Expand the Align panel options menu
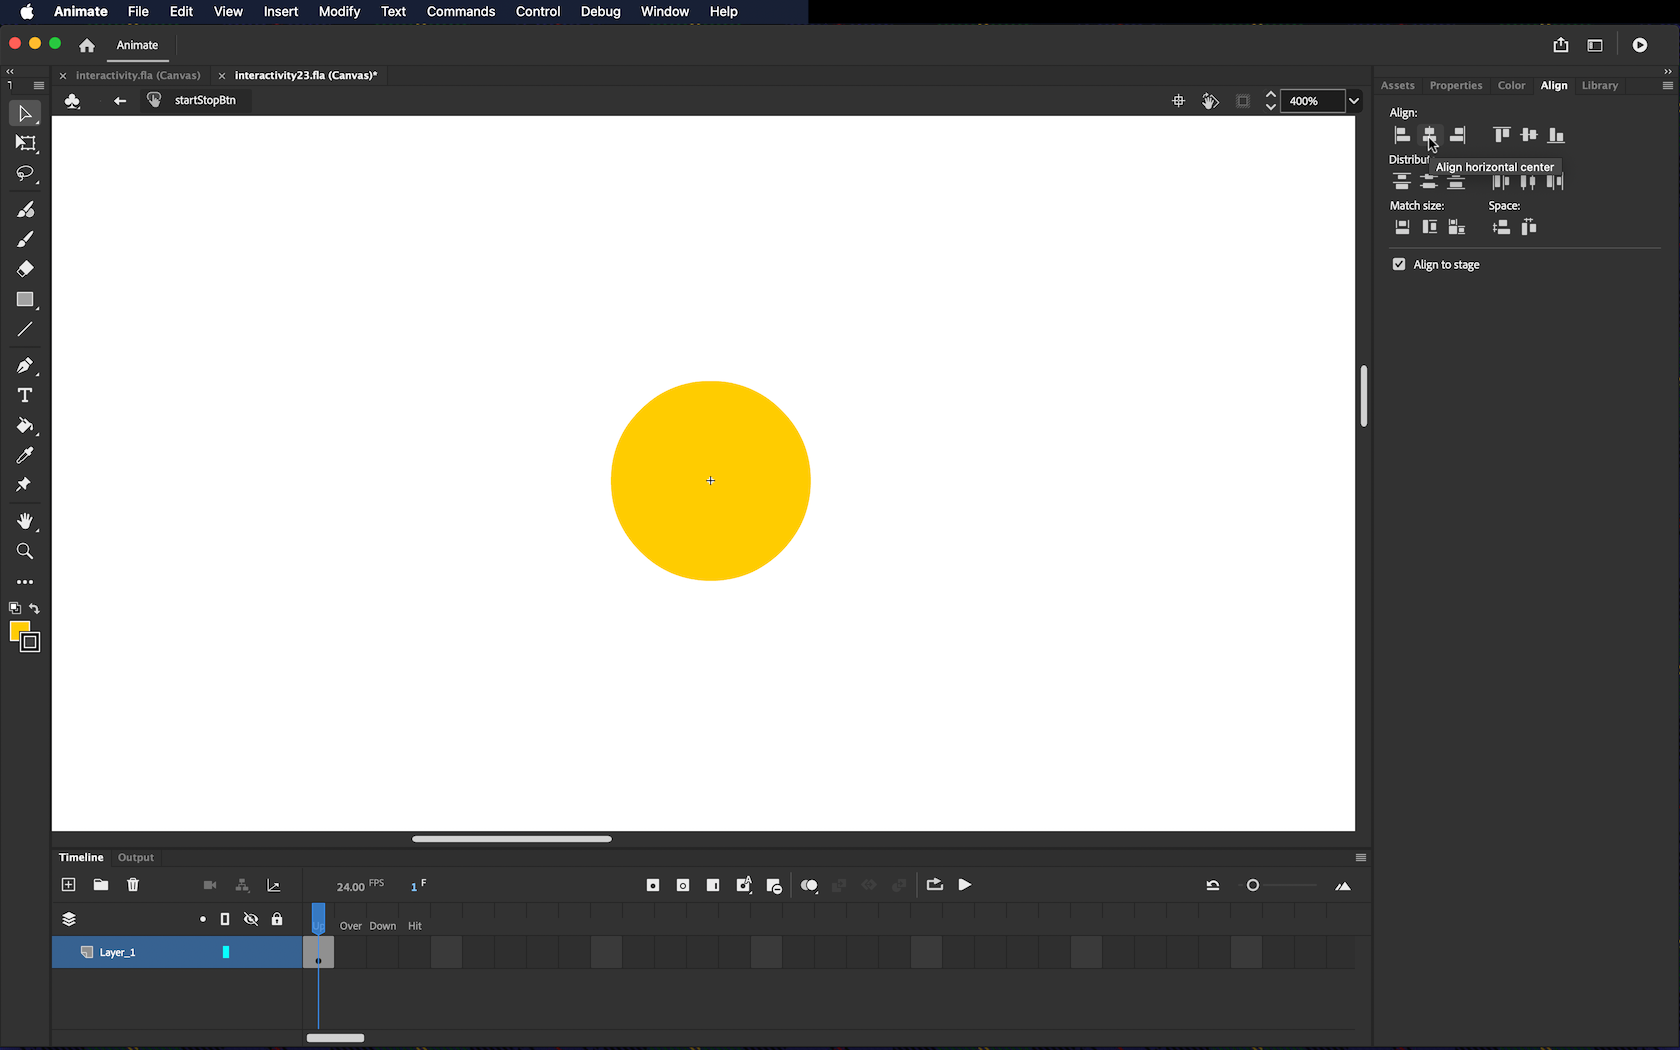This screenshot has width=1680, height=1050. coord(1667,86)
